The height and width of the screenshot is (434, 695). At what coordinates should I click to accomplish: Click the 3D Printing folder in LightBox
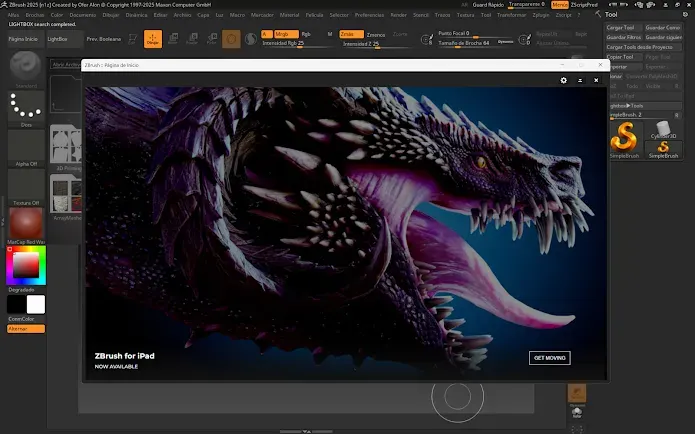coord(66,148)
